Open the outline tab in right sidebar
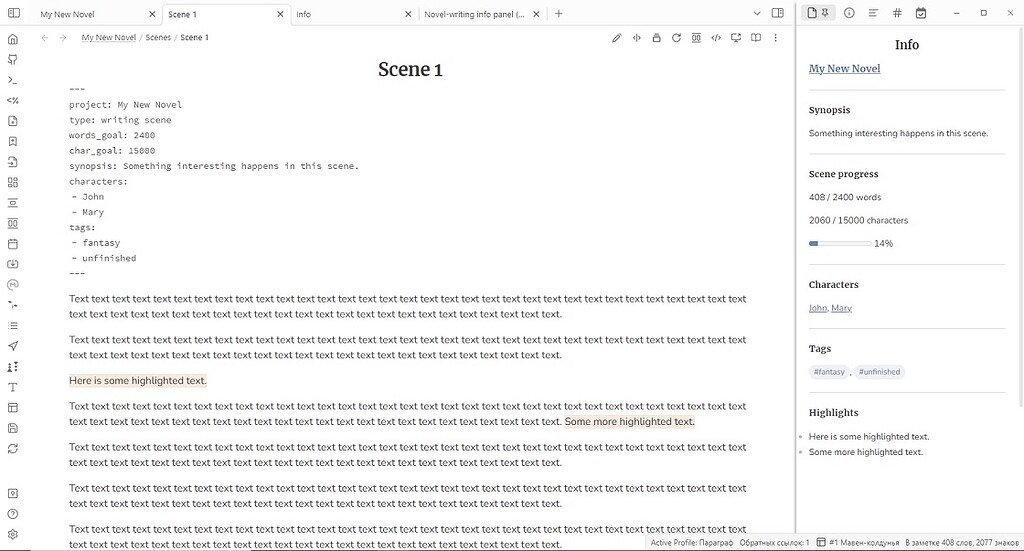1024x551 pixels. pos(873,13)
